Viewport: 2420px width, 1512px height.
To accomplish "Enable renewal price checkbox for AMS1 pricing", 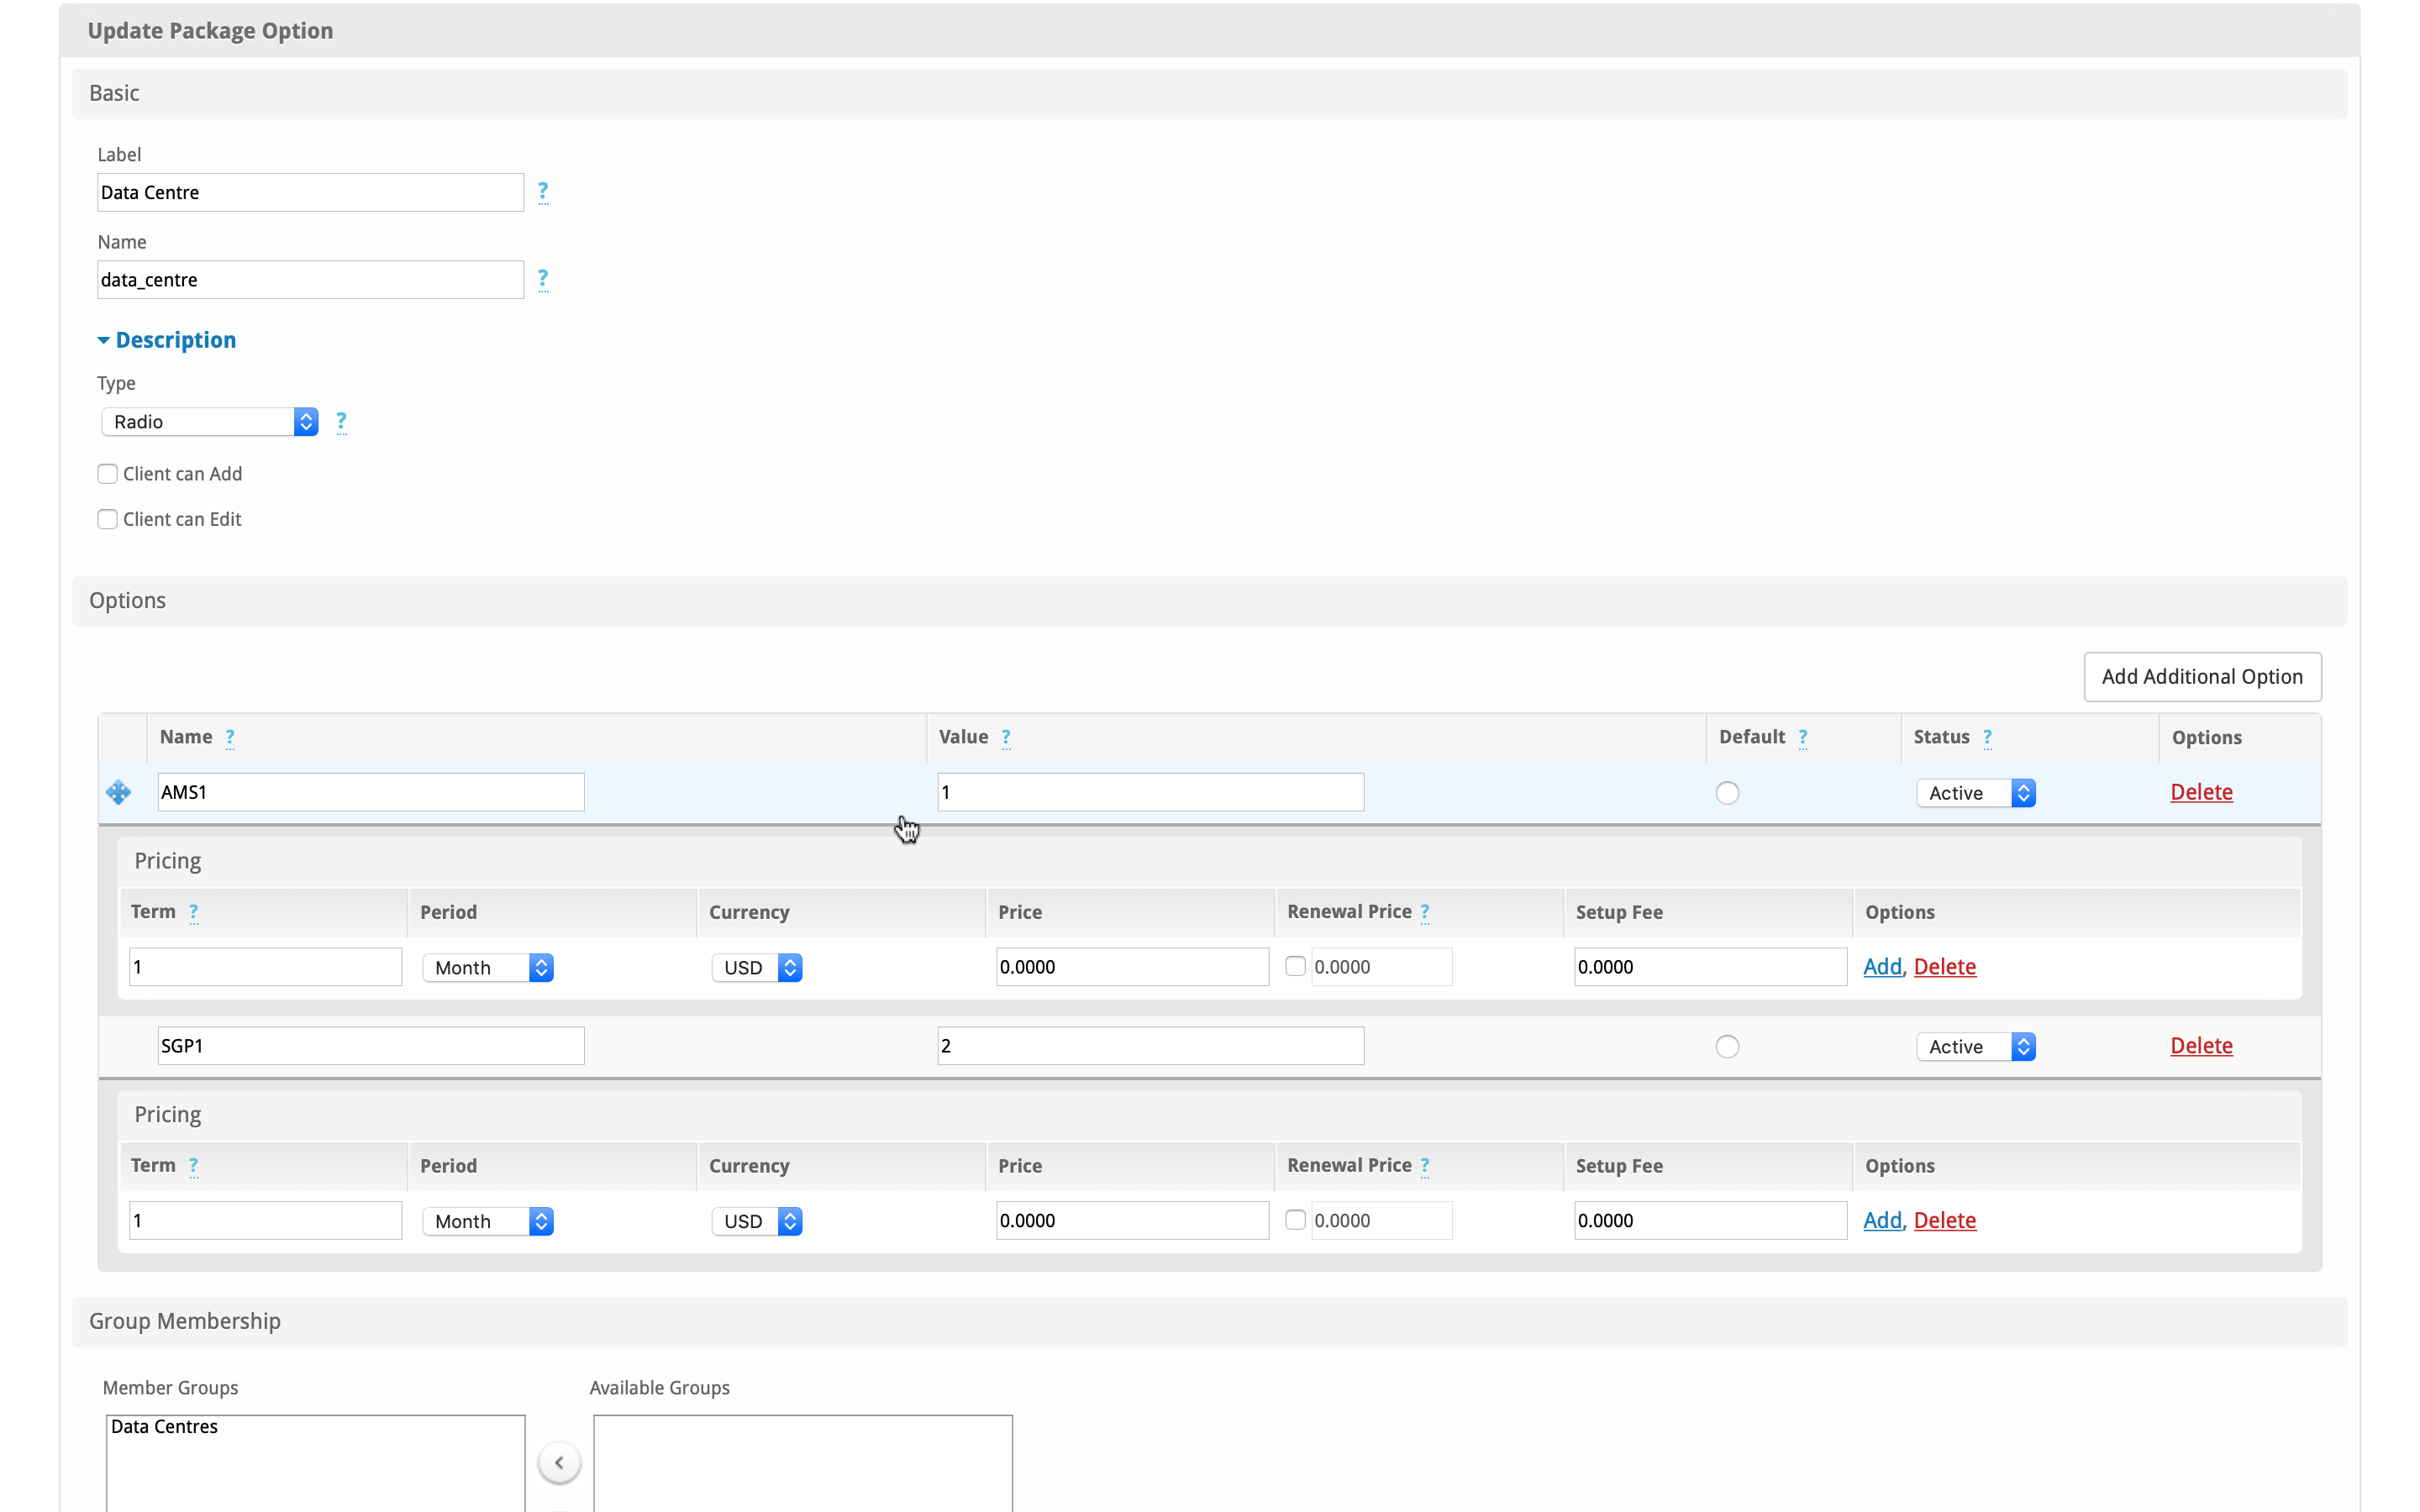I will pyautogui.click(x=1295, y=966).
